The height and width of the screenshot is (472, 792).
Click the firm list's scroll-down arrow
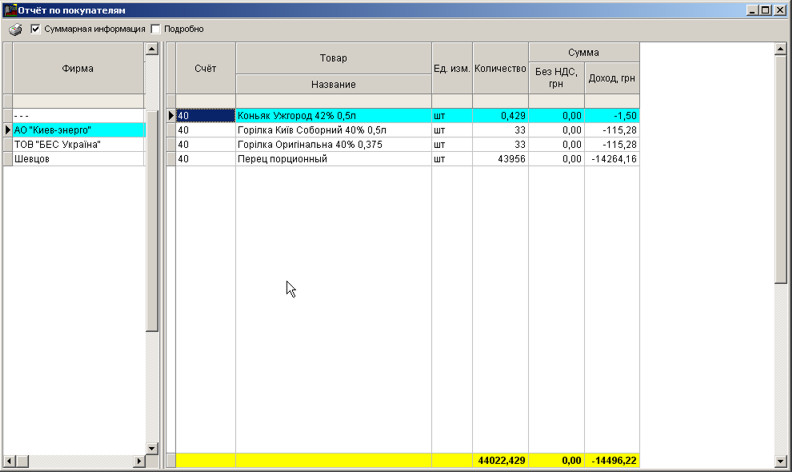[152, 447]
